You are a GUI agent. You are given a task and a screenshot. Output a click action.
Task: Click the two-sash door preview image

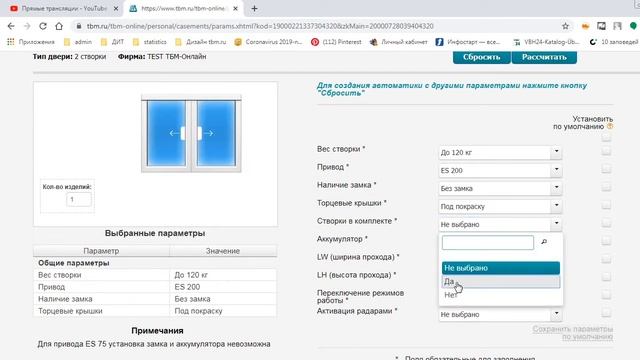(x=191, y=133)
